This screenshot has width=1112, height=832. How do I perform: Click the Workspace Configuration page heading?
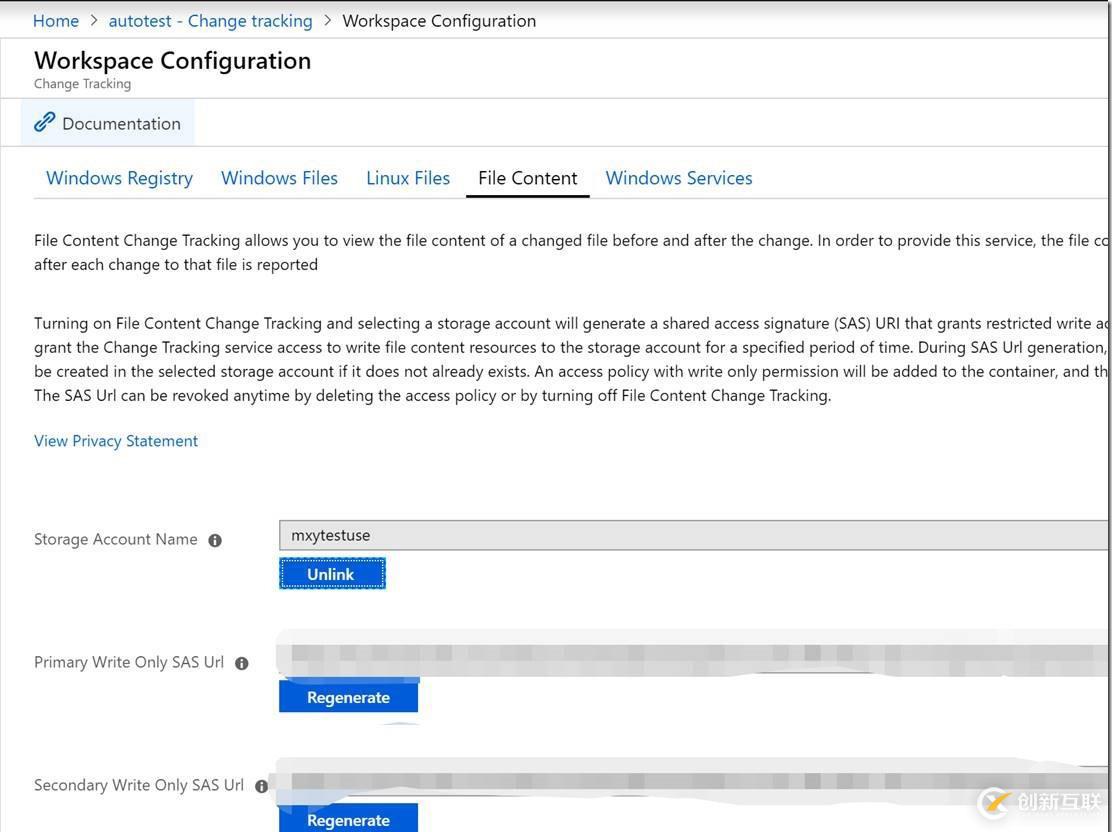point(172,61)
